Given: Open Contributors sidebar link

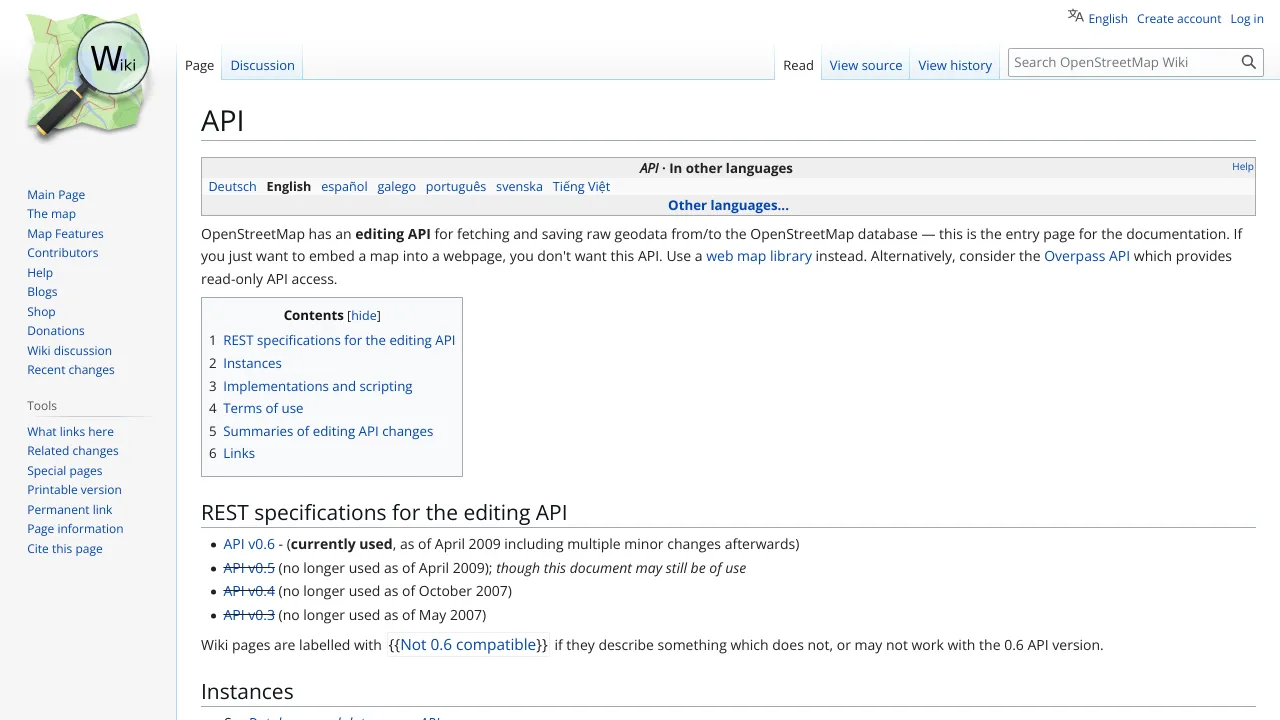Looking at the screenshot, I should pos(62,253).
